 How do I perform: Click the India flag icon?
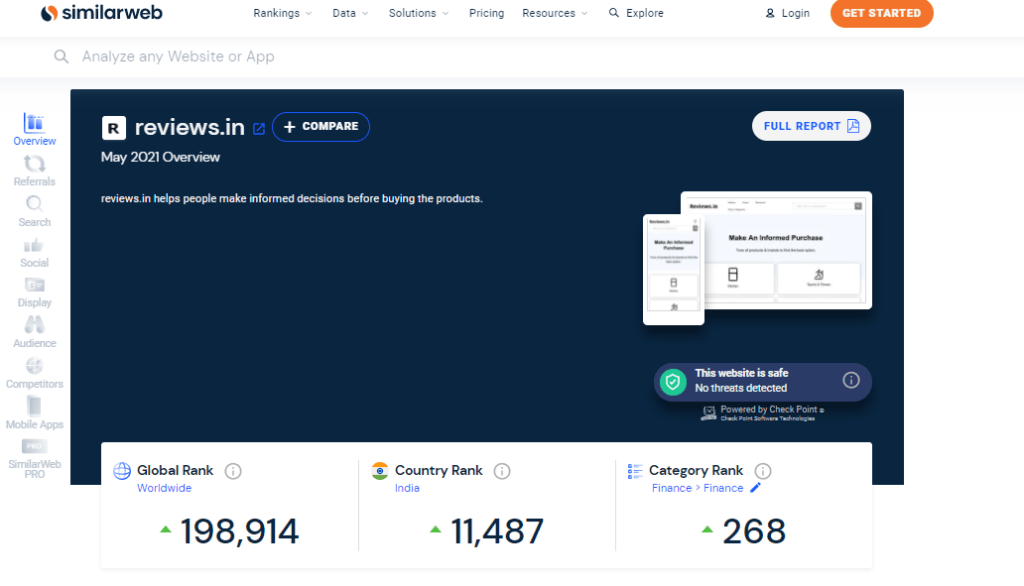pyautogui.click(x=379, y=471)
